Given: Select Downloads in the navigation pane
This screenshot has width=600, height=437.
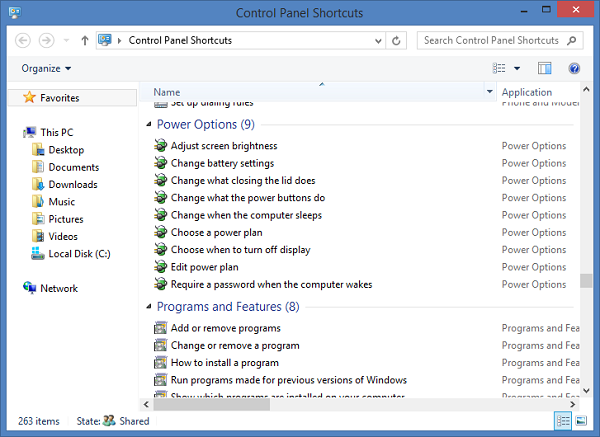Looking at the screenshot, I should pyautogui.click(x=72, y=185).
